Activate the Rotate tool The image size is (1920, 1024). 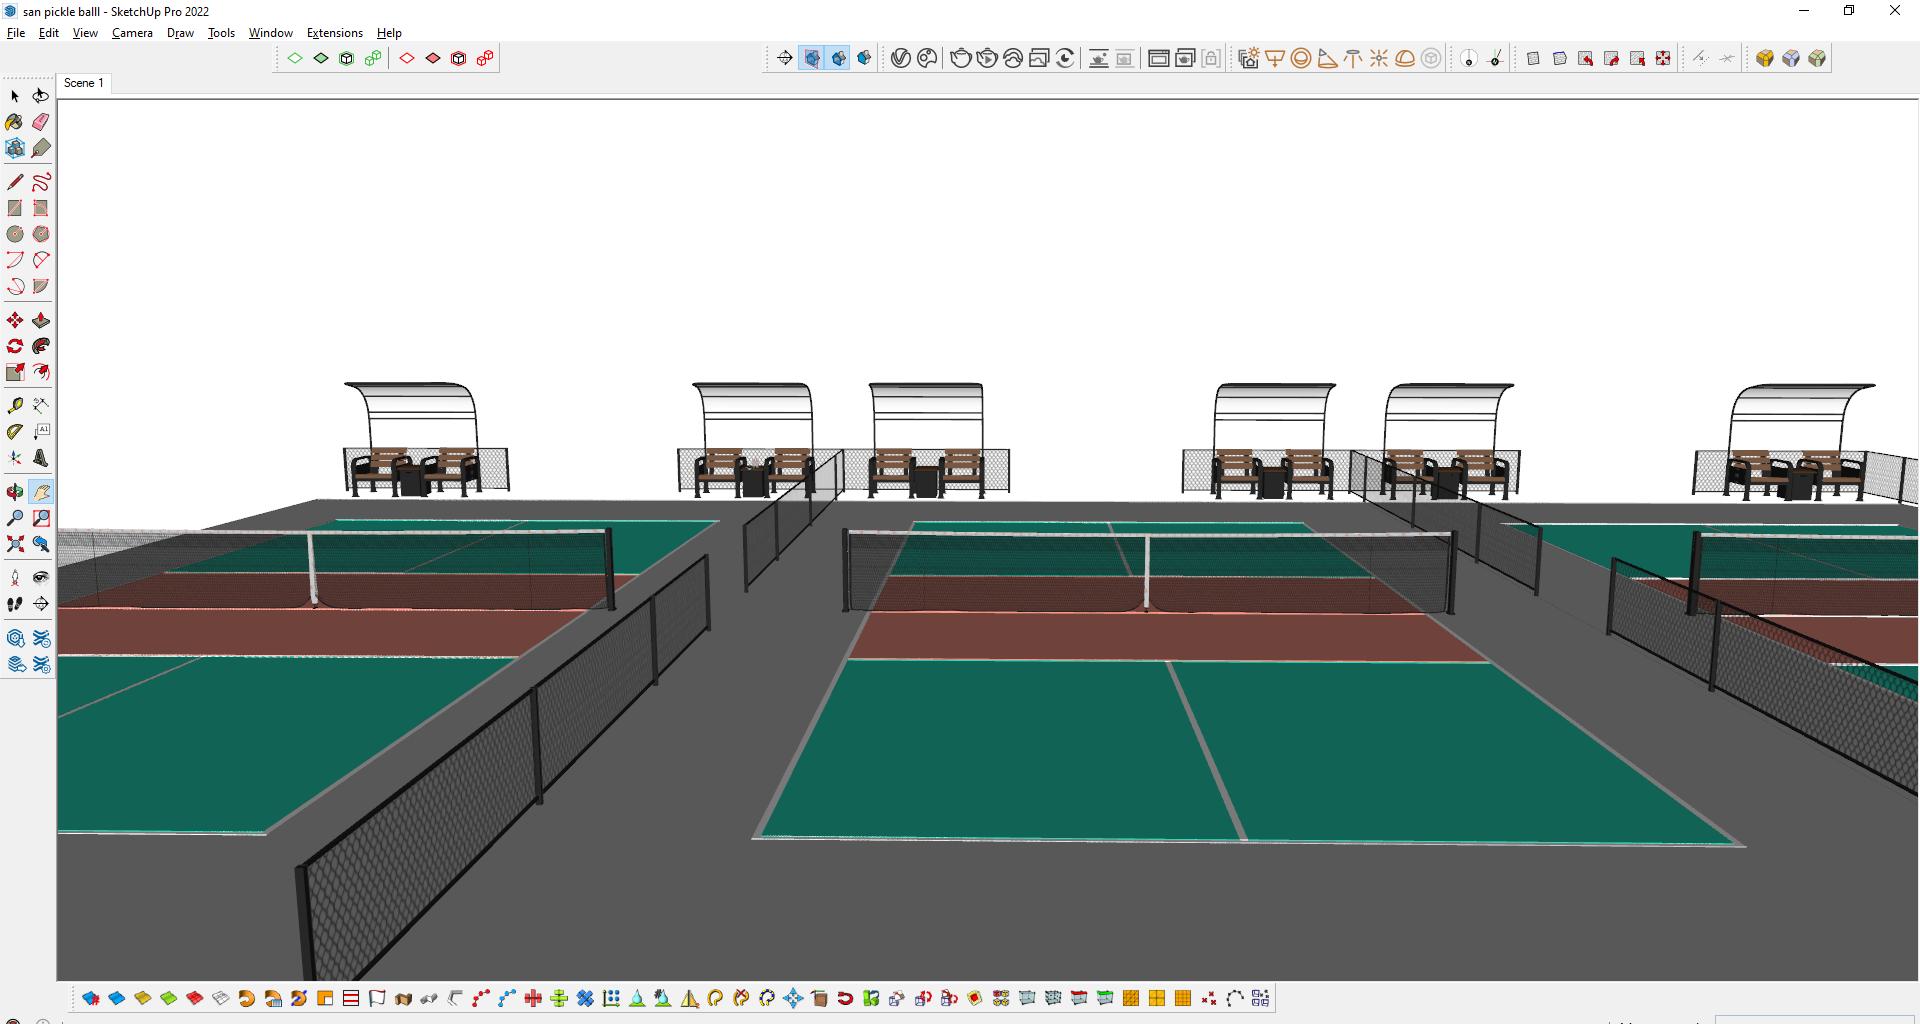point(14,347)
